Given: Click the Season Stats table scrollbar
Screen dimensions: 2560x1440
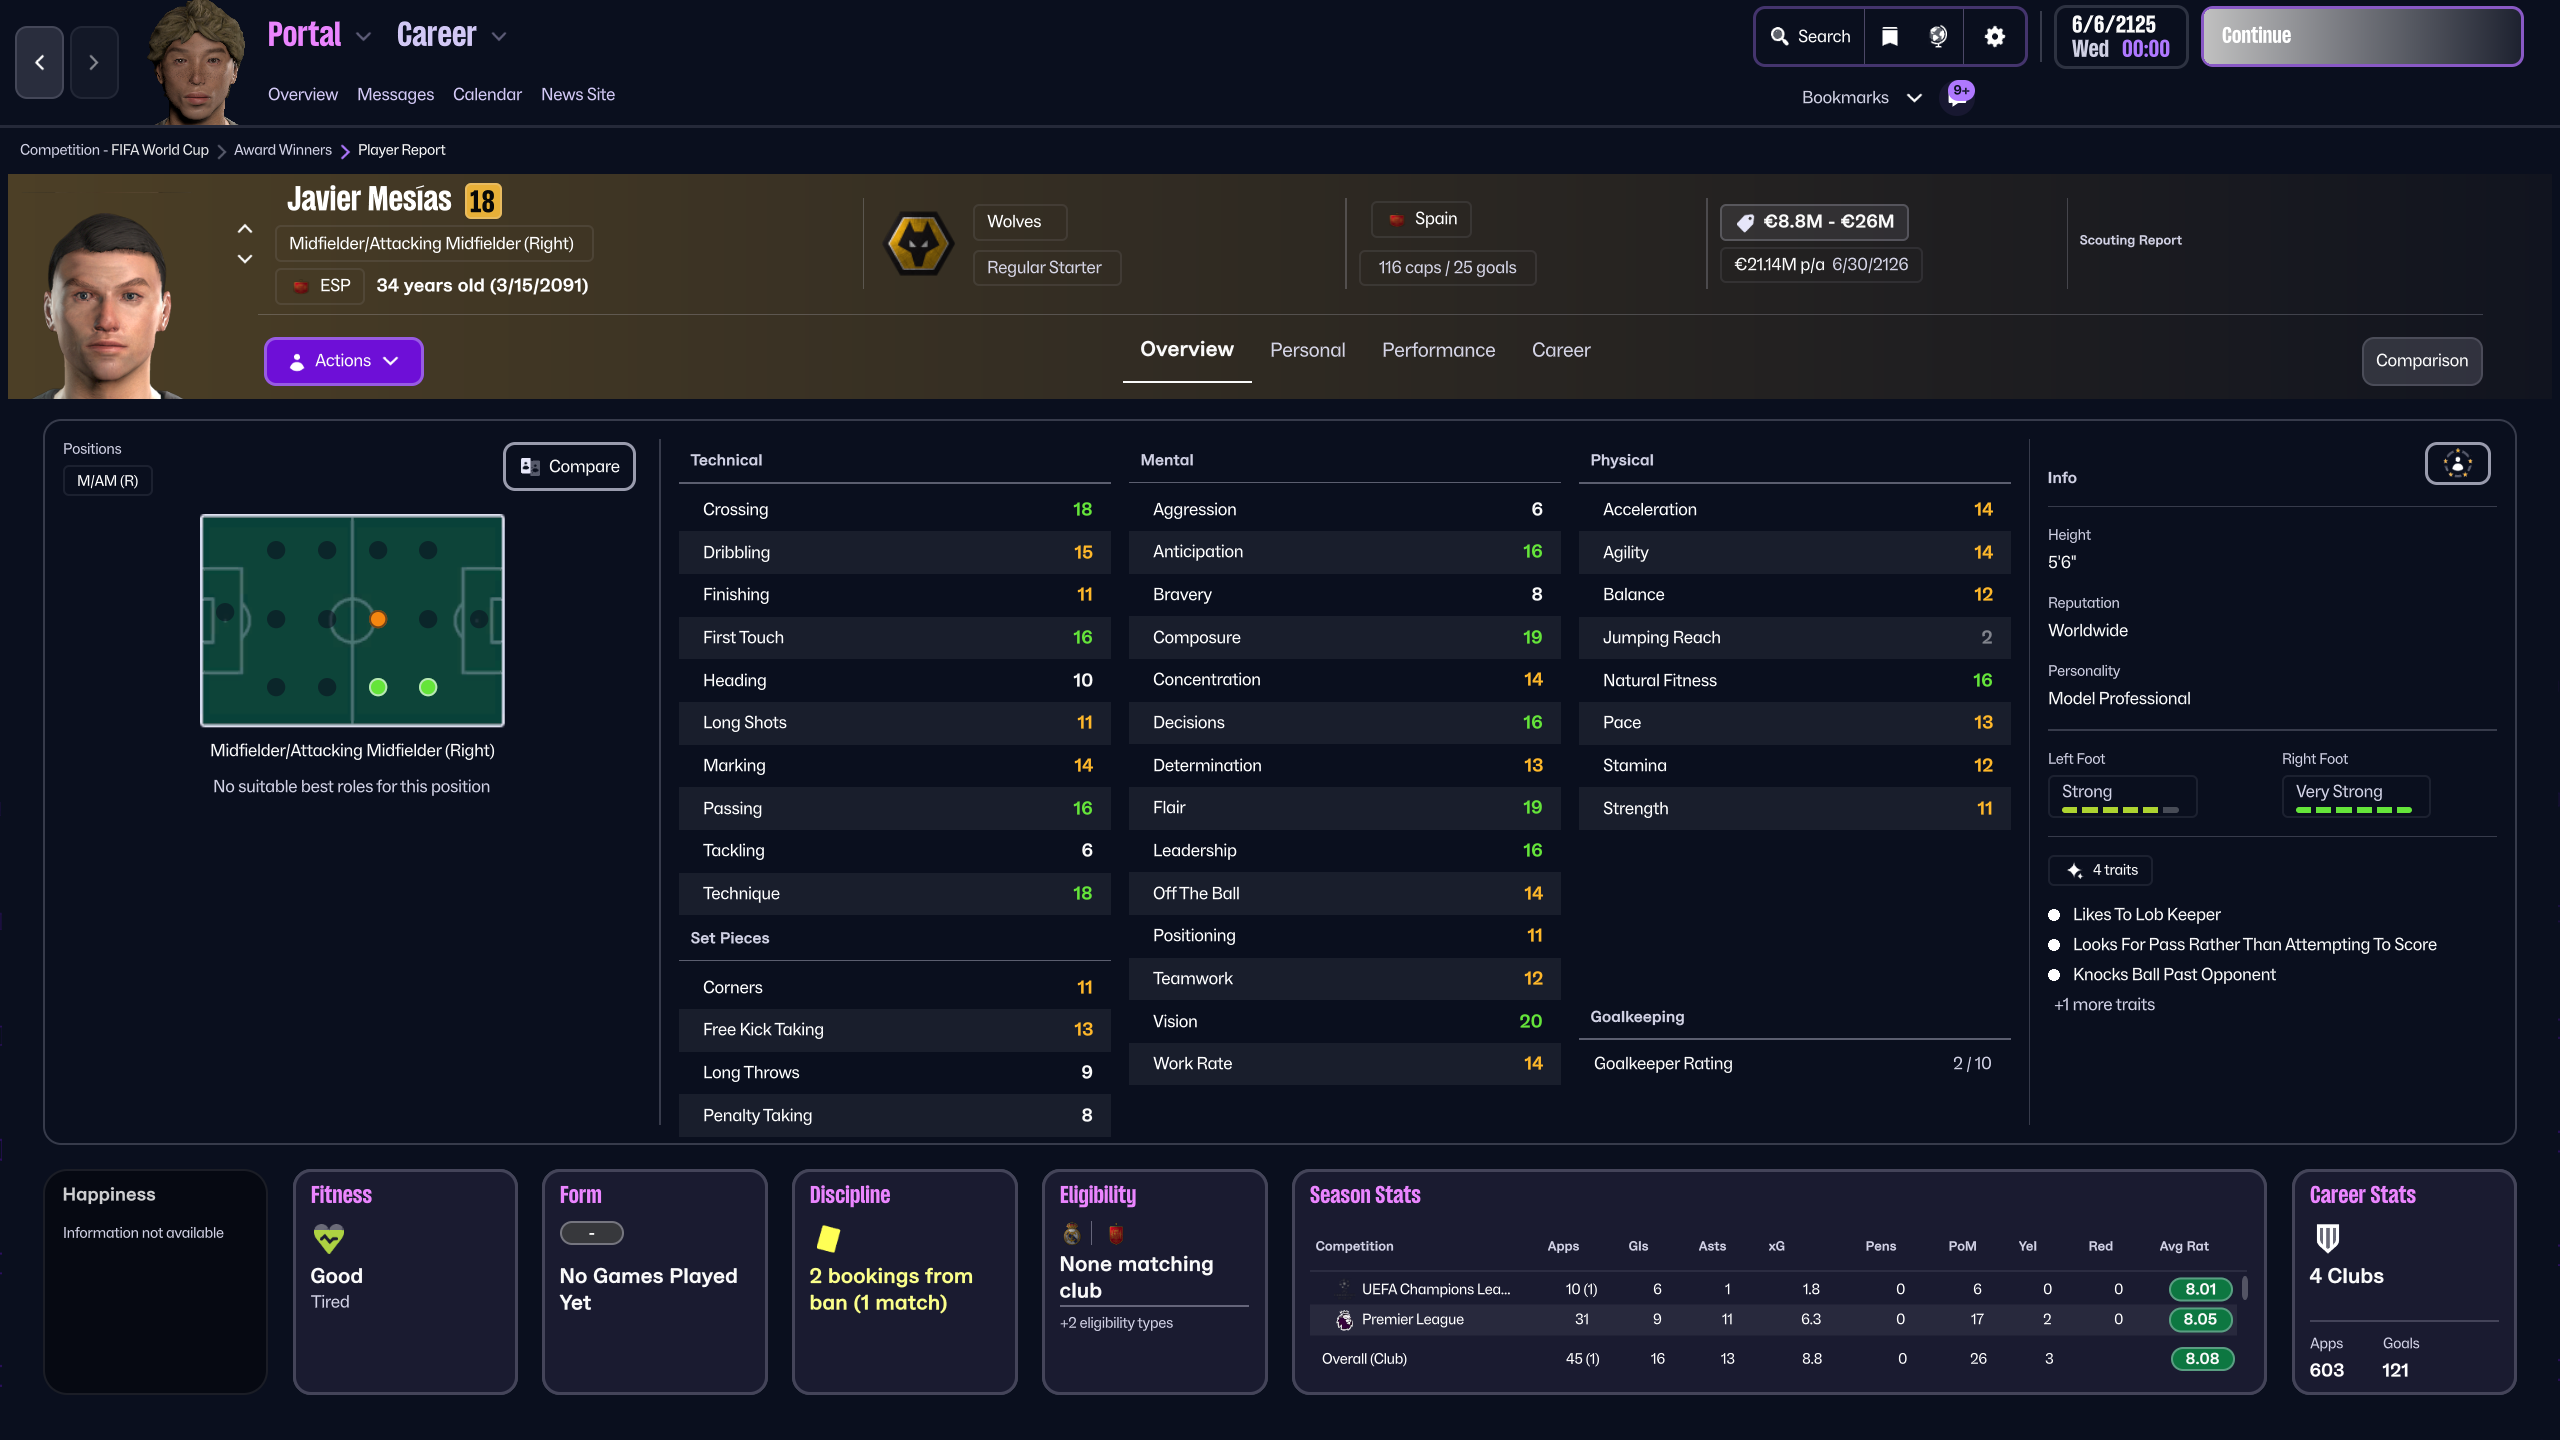Looking at the screenshot, I should pyautogui.click(x=2245, y=1288).
